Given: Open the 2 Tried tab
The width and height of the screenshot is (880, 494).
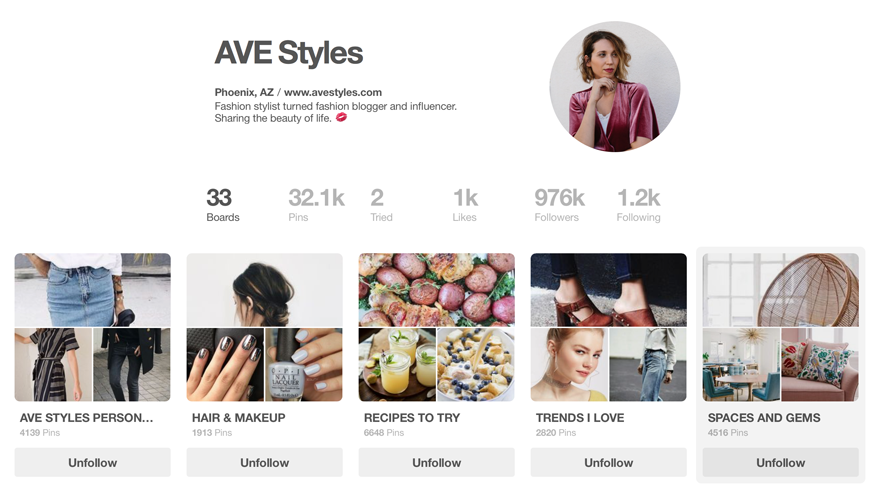Looking at the screenshot, I should pos(381,205).
